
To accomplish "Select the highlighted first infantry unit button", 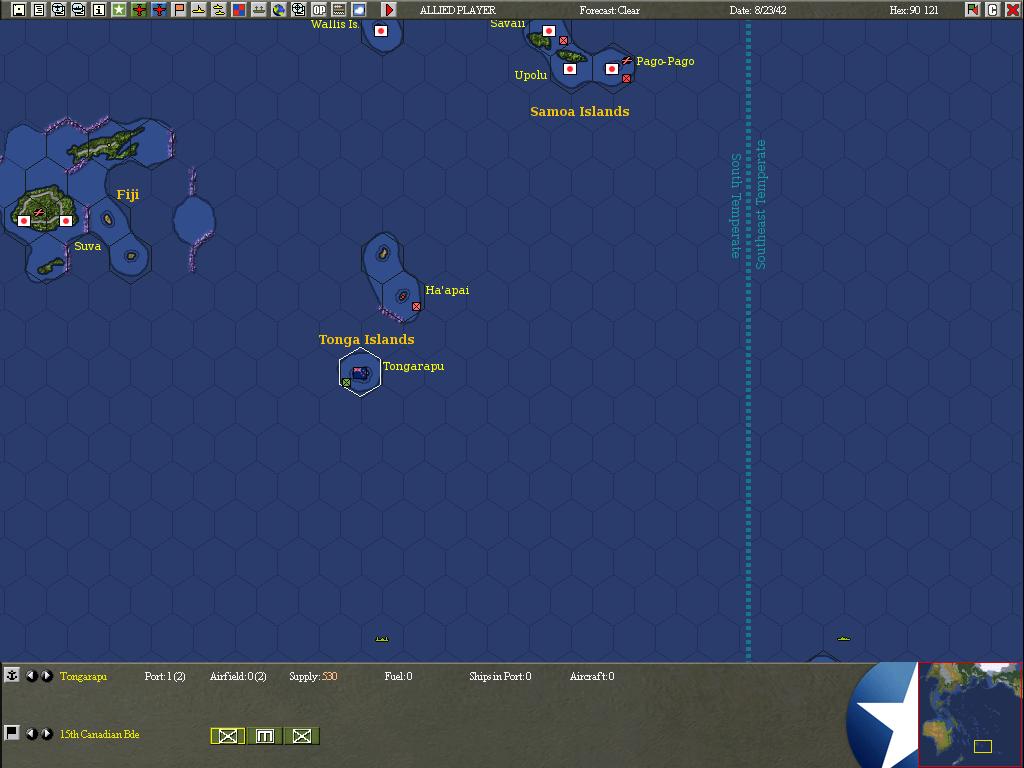I will [x=227, y=736].
